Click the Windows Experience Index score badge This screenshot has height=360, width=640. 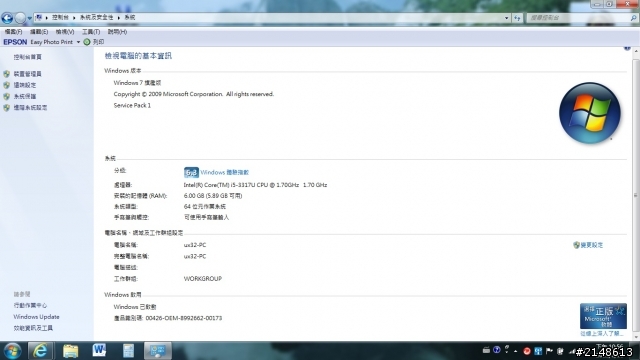point(191,172)
